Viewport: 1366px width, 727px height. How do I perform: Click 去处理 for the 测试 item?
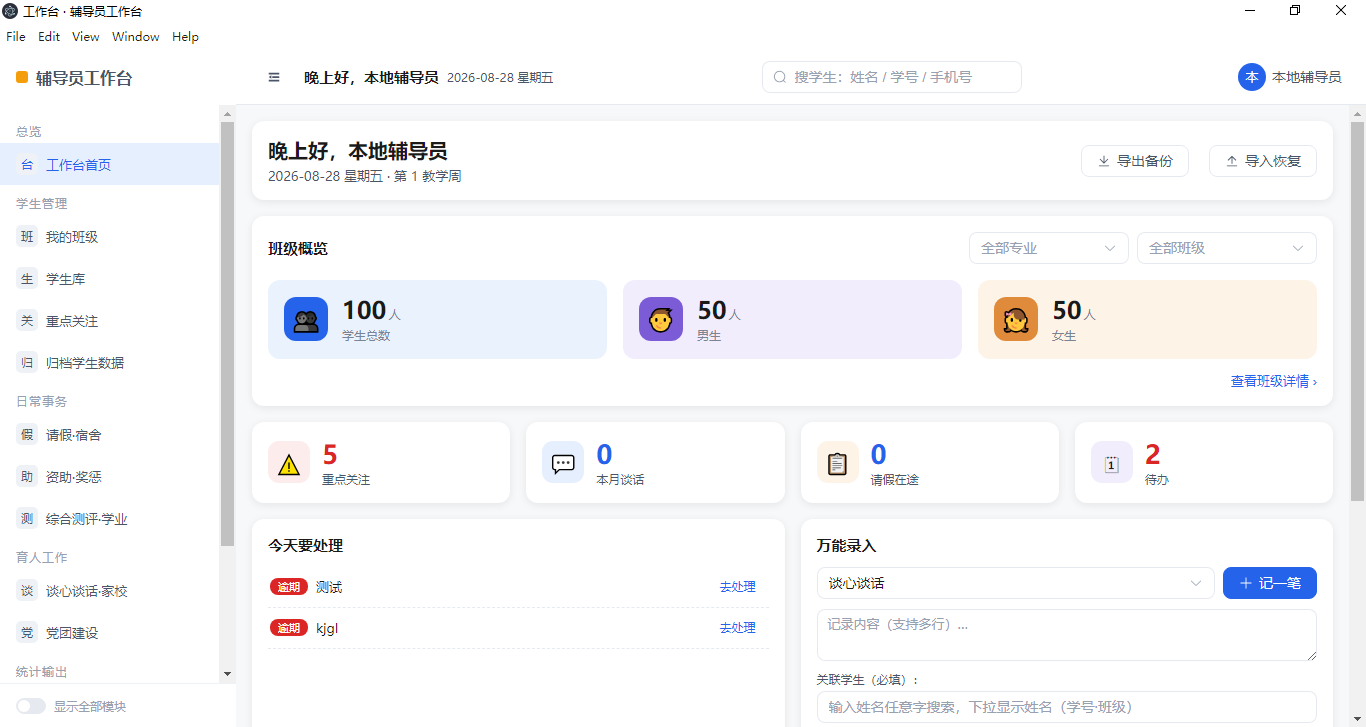(x=738, y=587)
